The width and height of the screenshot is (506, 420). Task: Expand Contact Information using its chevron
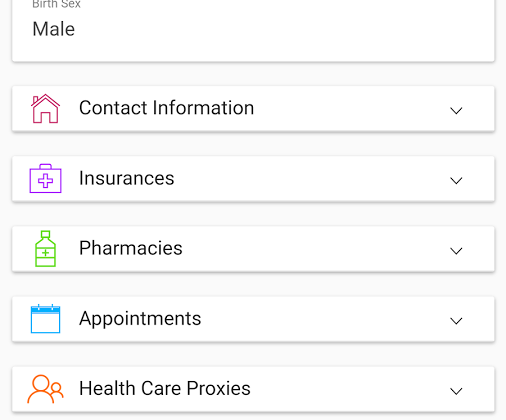456,110
